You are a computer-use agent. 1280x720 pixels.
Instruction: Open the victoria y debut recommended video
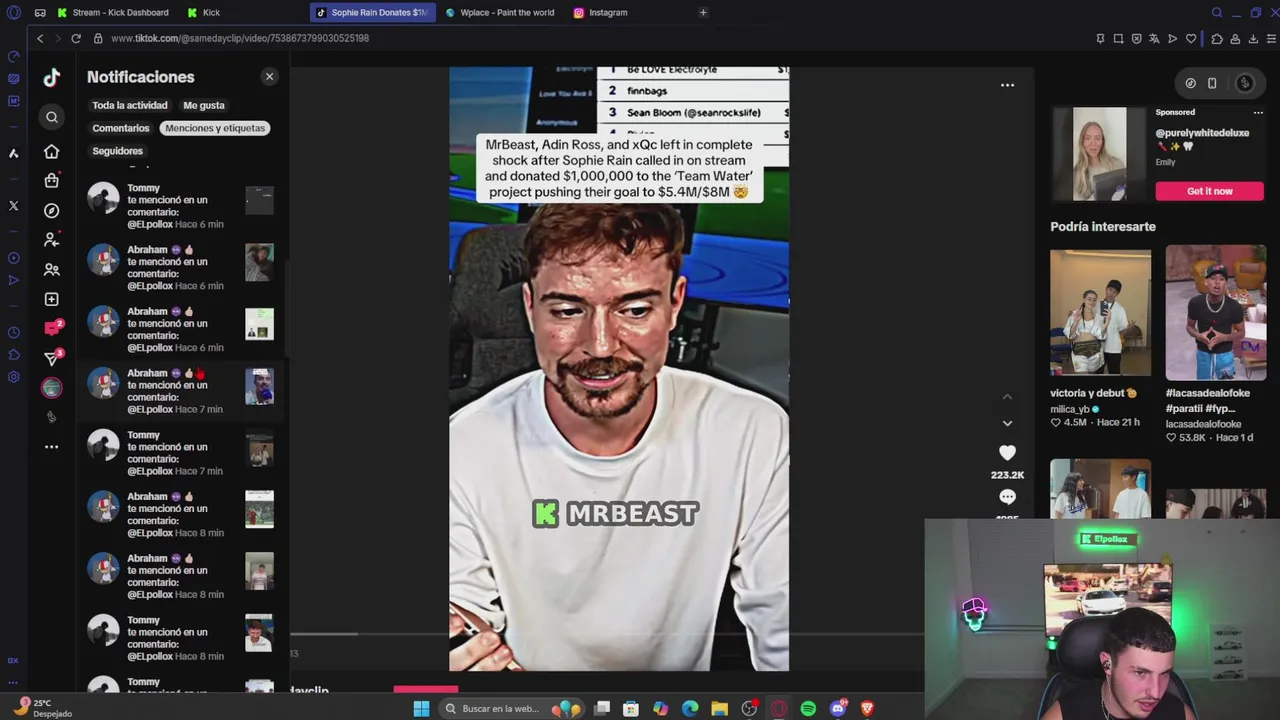point(1101,312)
